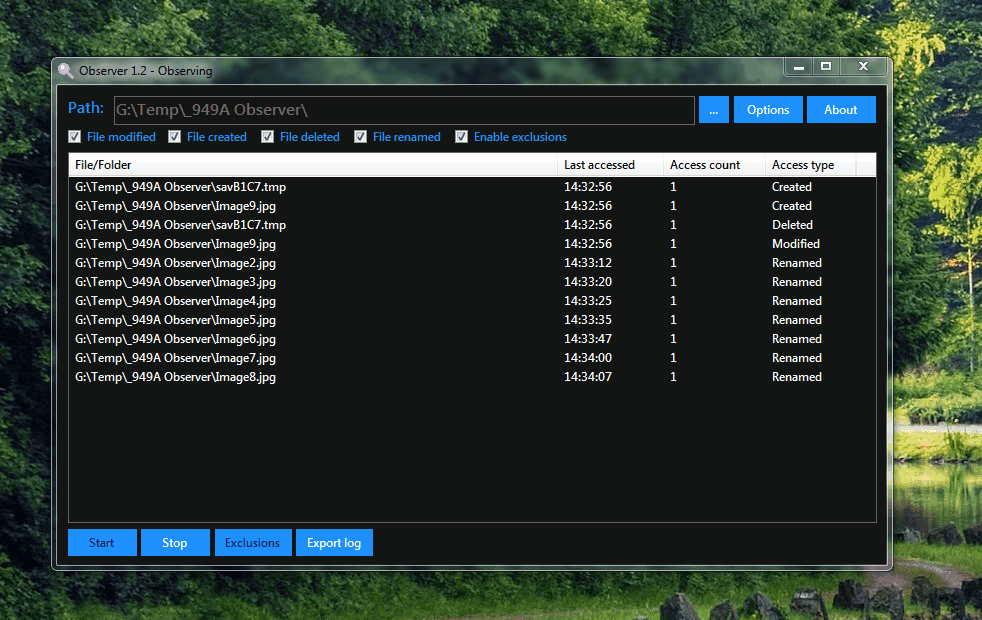Click the Modified access type cell
This screenshot has height=620, width=982.
(796, 244)
